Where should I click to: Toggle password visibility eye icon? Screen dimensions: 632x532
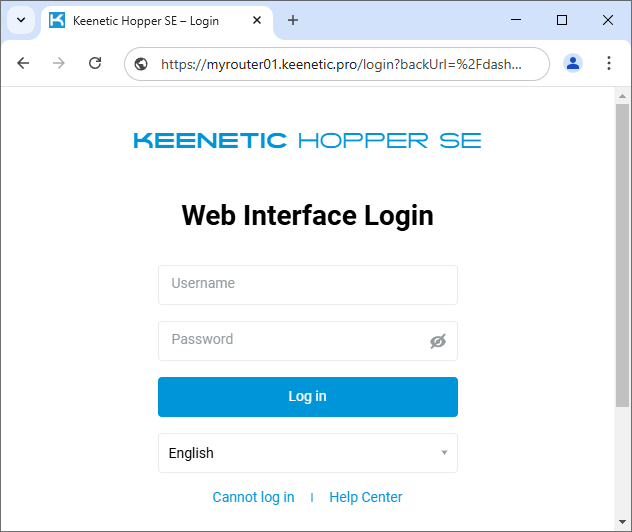[437, 341]
